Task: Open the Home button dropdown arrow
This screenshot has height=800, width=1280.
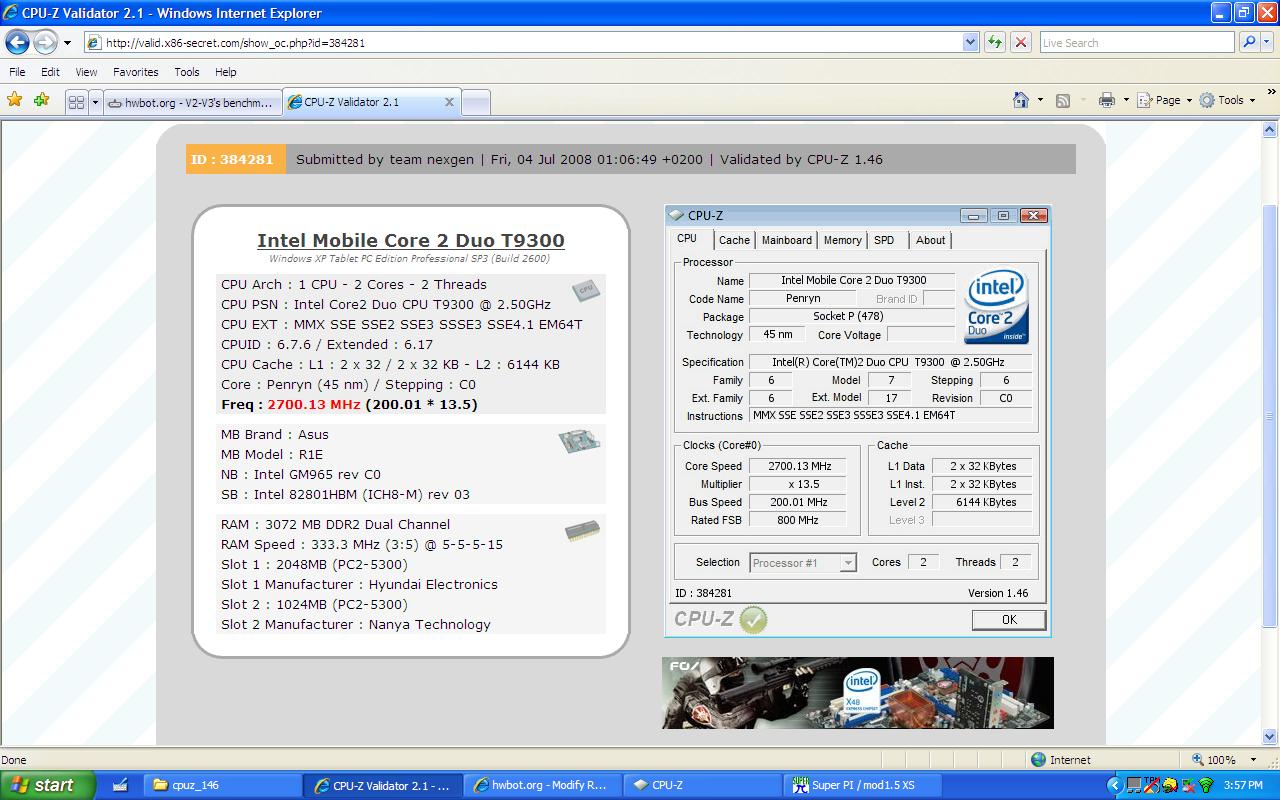Action: click(1040, 100)
